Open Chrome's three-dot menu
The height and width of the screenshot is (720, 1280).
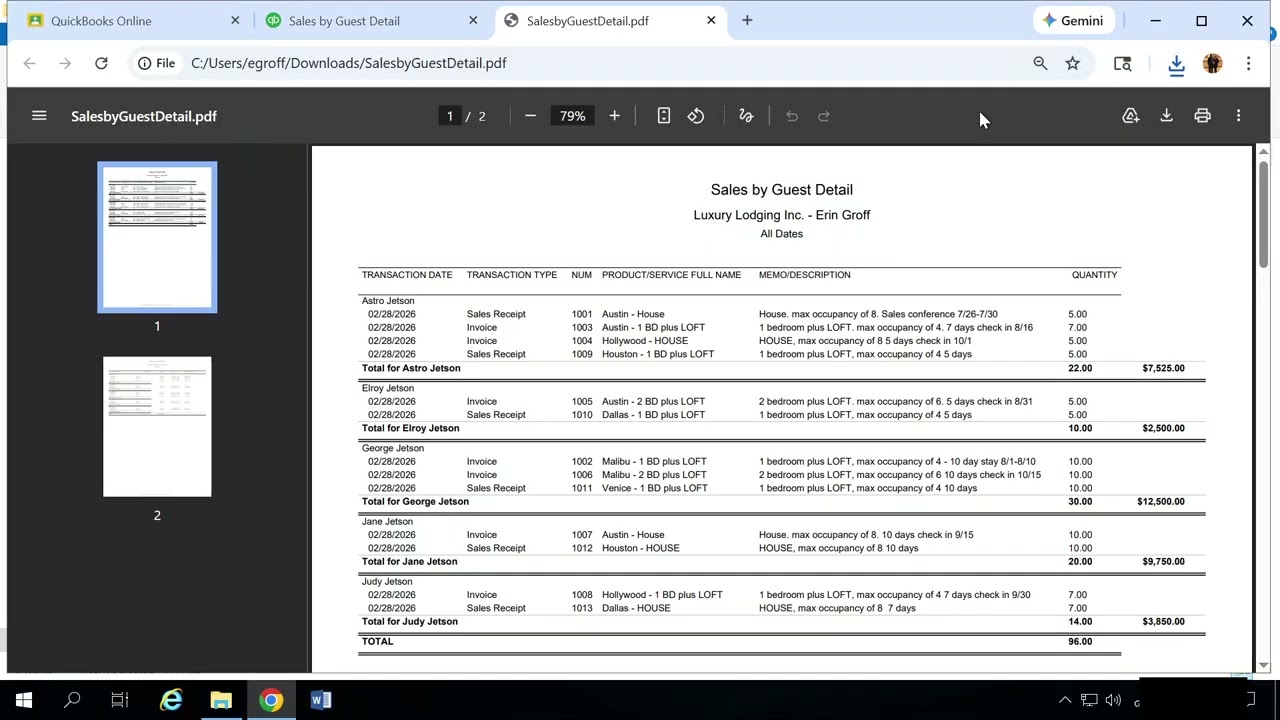pyautogui.click(x=1248, y=63)
